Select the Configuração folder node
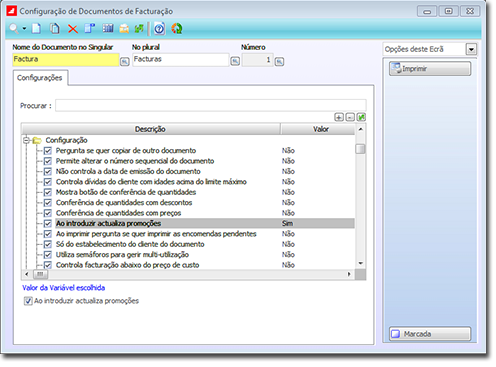This screenshot has height=367, width=496. point(66,140)
